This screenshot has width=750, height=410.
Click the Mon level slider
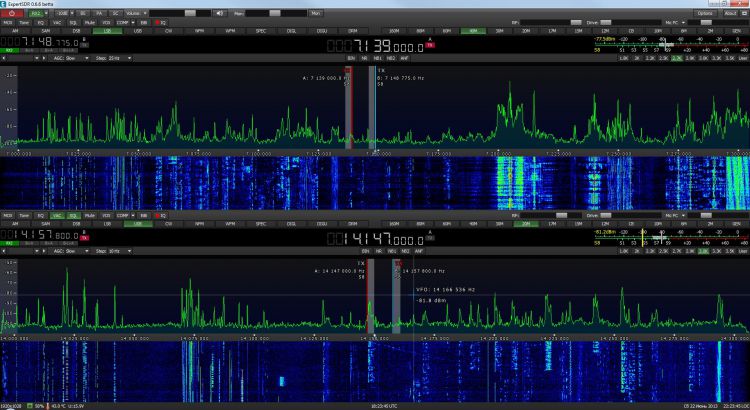tap(276, 13)
